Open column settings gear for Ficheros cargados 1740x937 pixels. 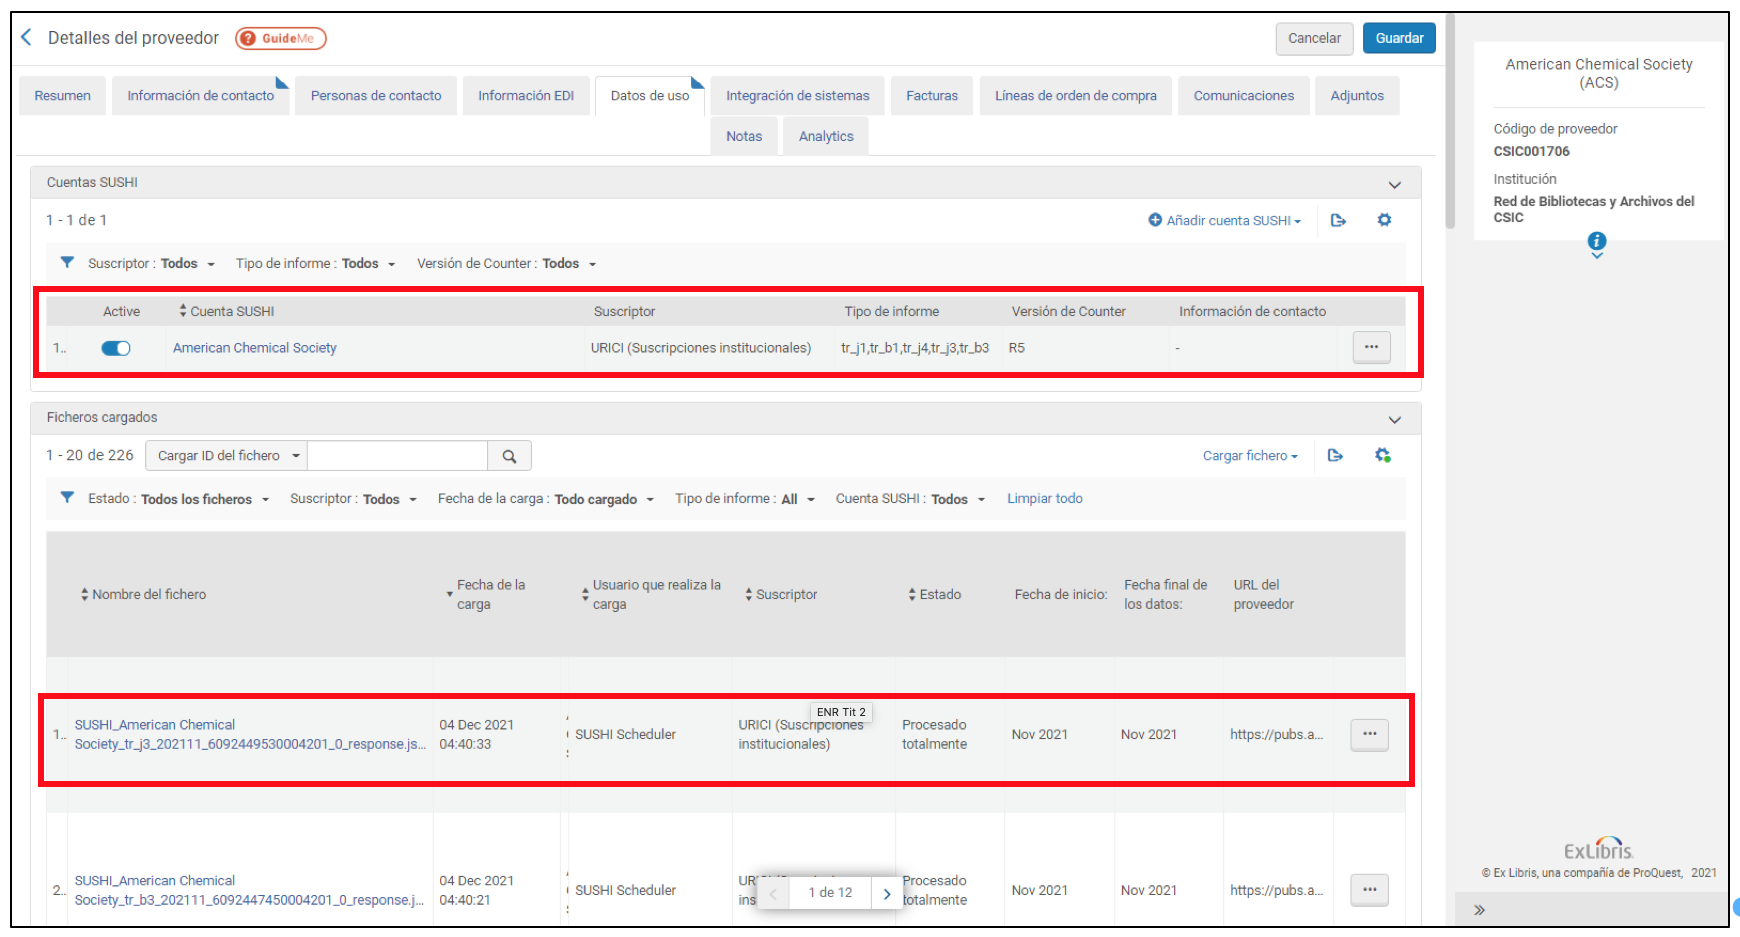[1382, 456]
